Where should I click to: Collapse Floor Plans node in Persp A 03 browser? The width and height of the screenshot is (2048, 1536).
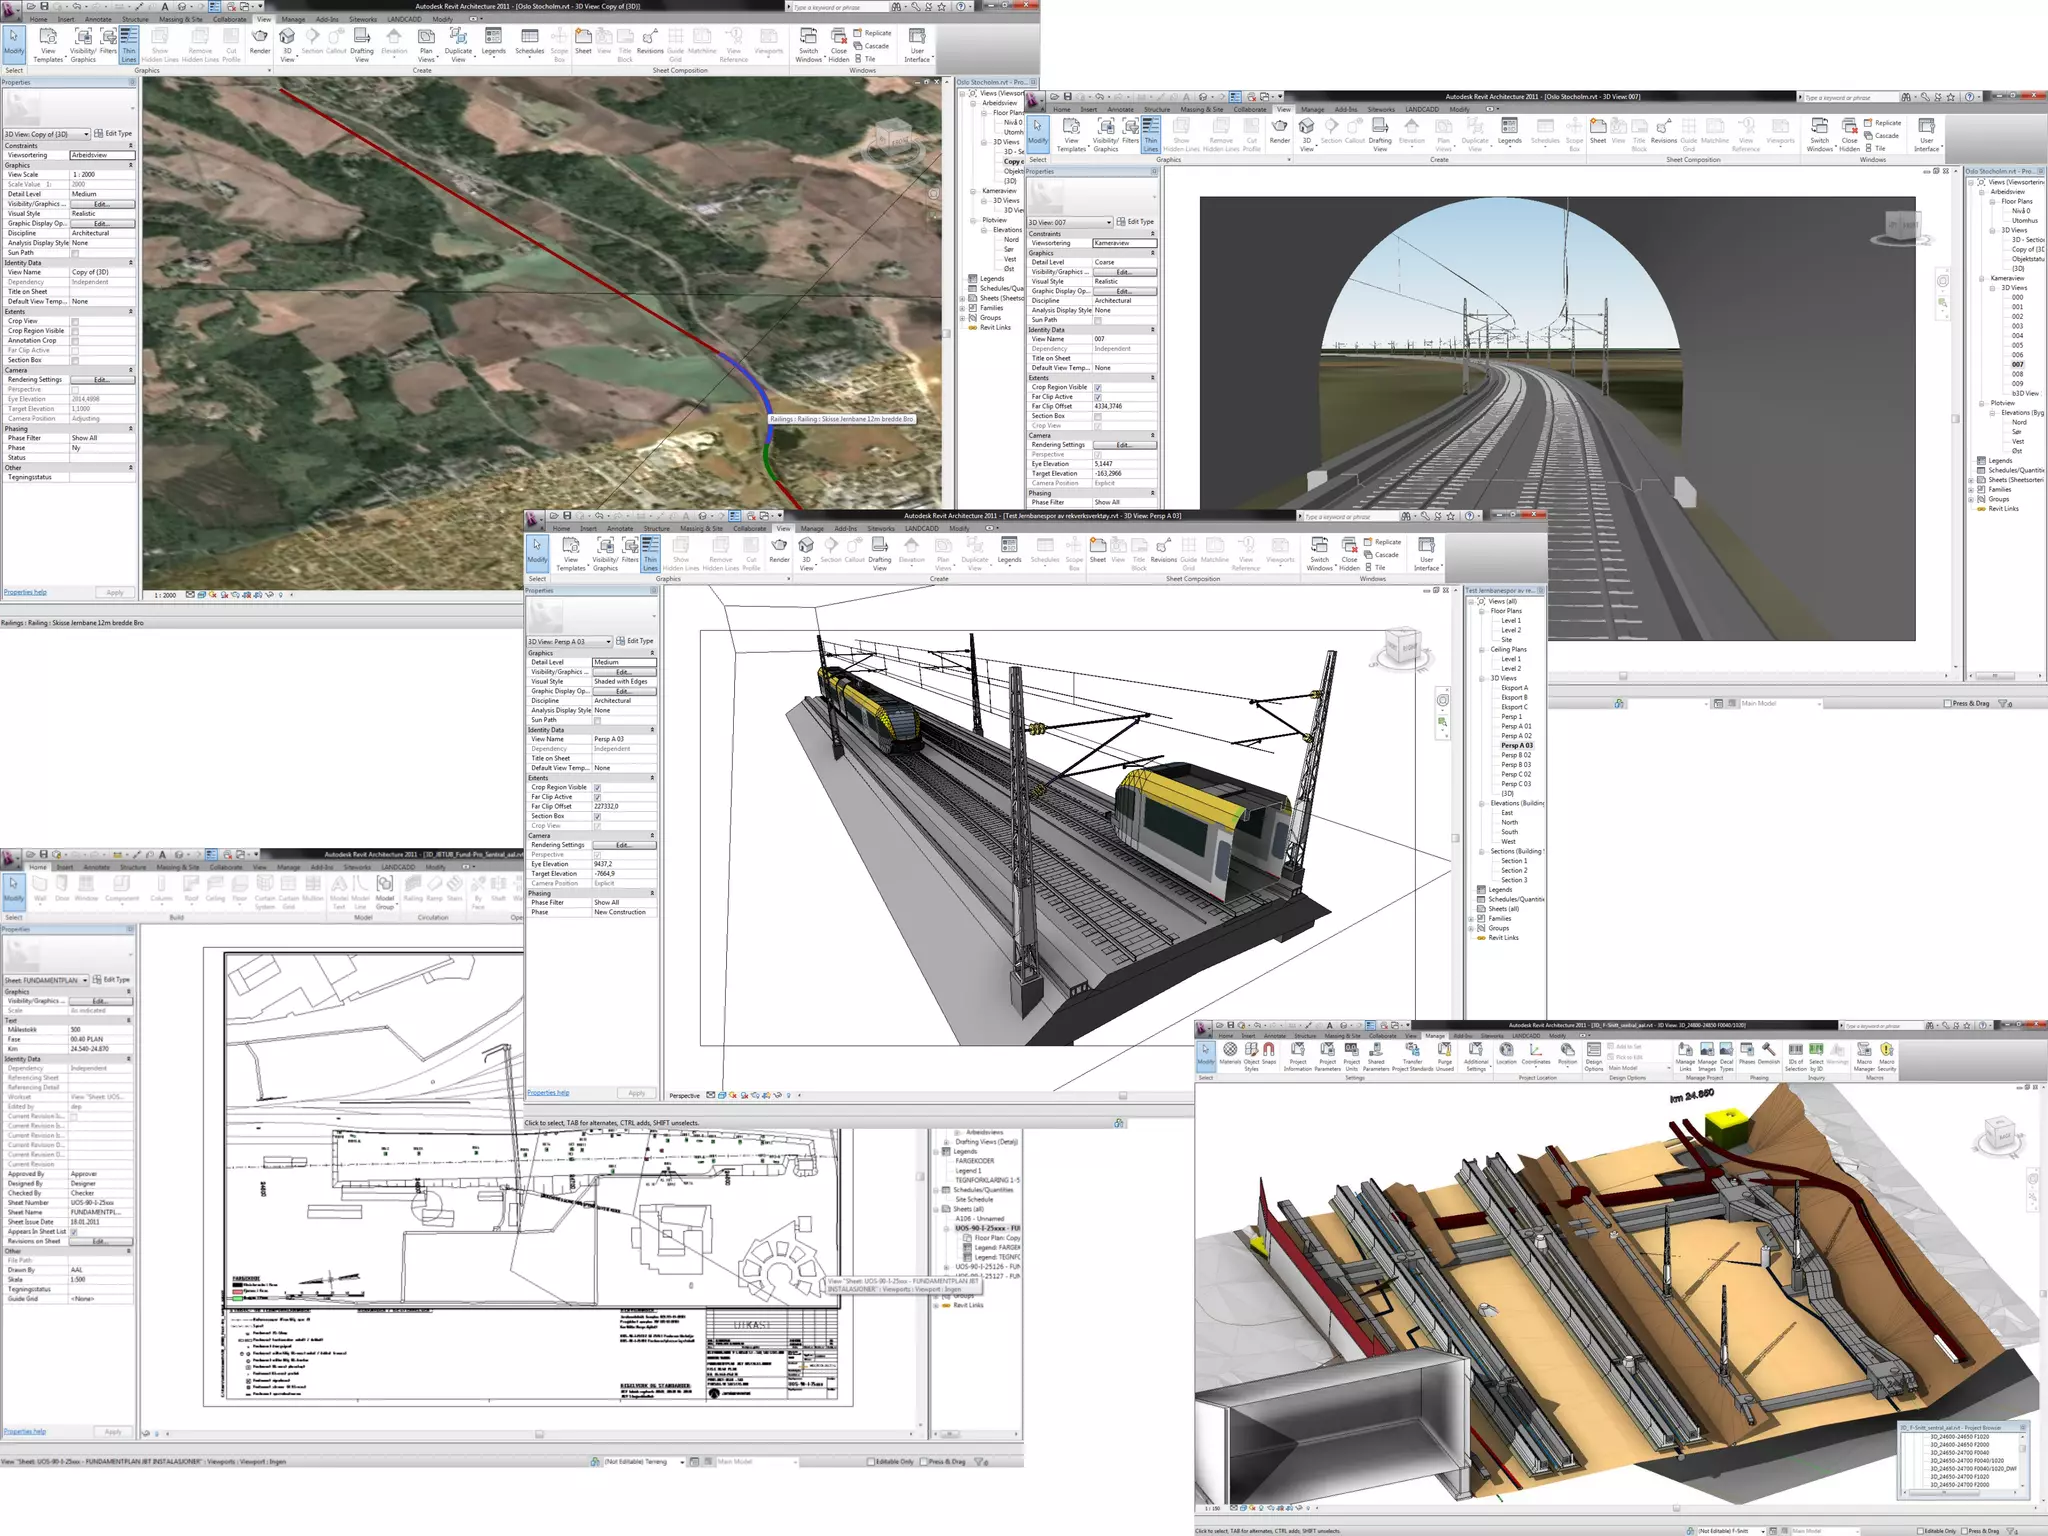click(x=1482, y=611)
